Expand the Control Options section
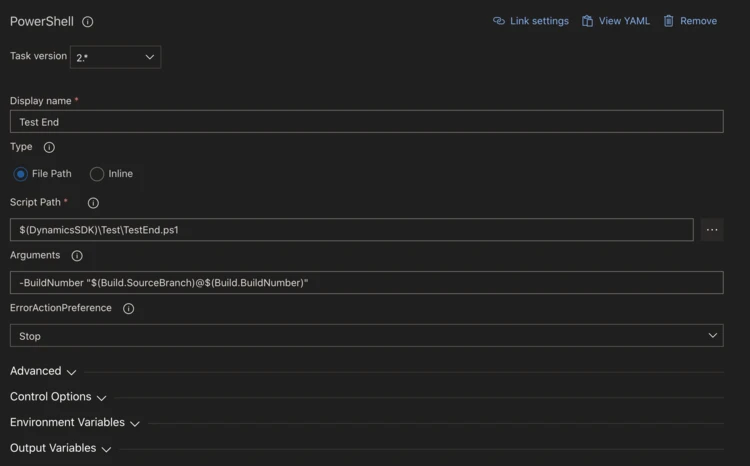750x466 pixels. click(58, 397)
